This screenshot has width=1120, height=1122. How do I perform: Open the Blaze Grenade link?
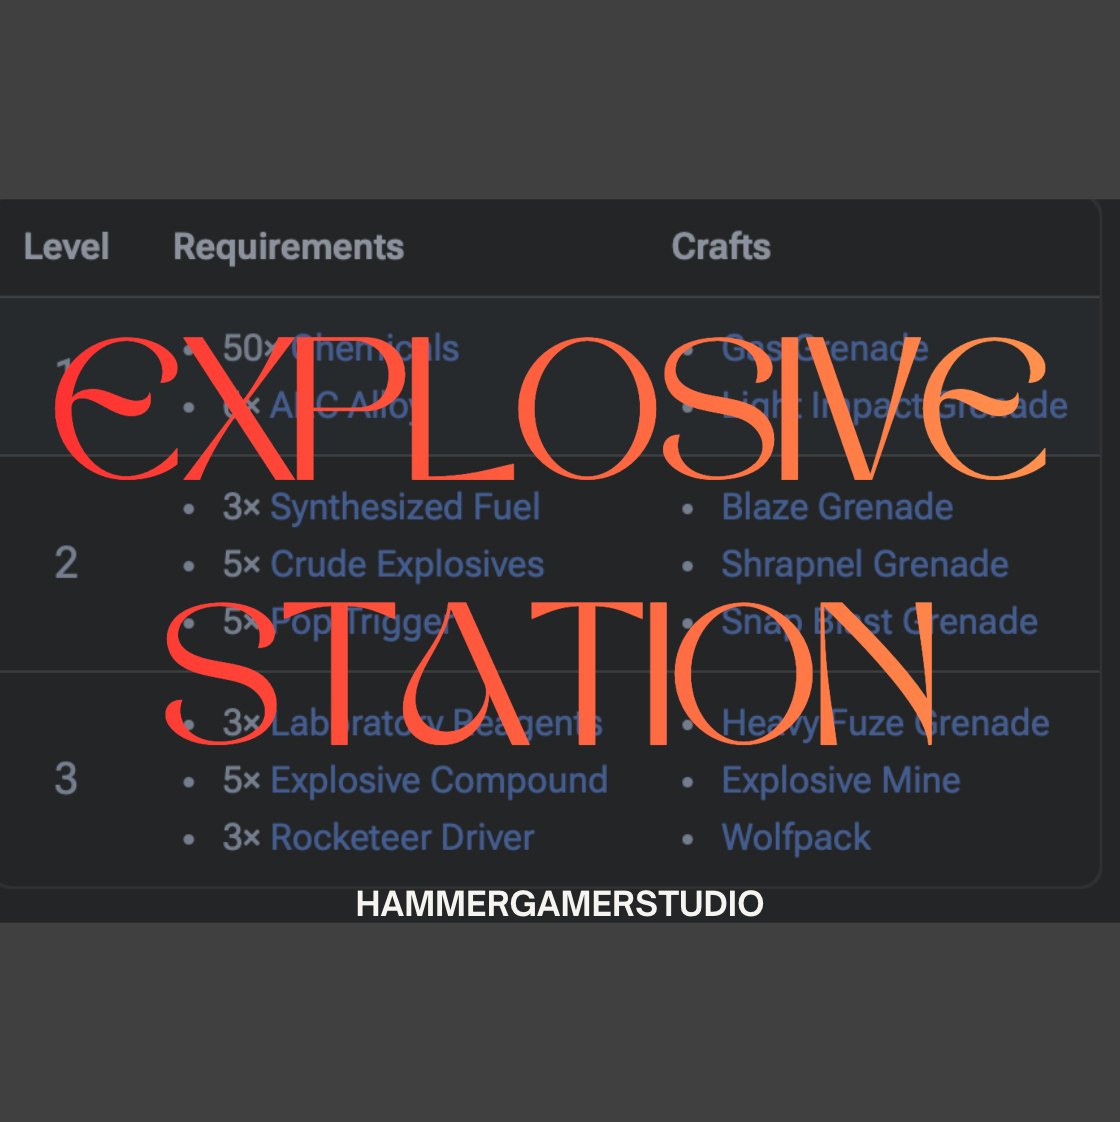click(837, 507)
